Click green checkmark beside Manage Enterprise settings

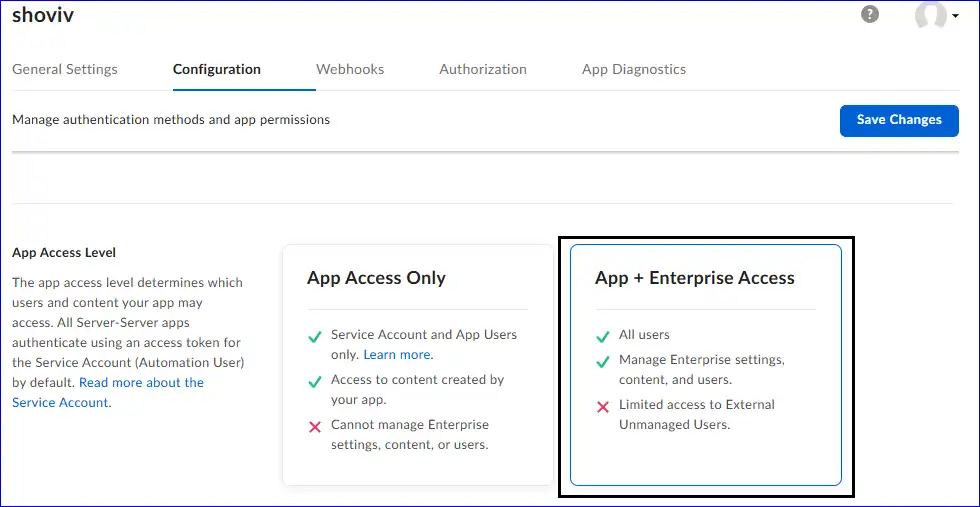pos(603,361)
